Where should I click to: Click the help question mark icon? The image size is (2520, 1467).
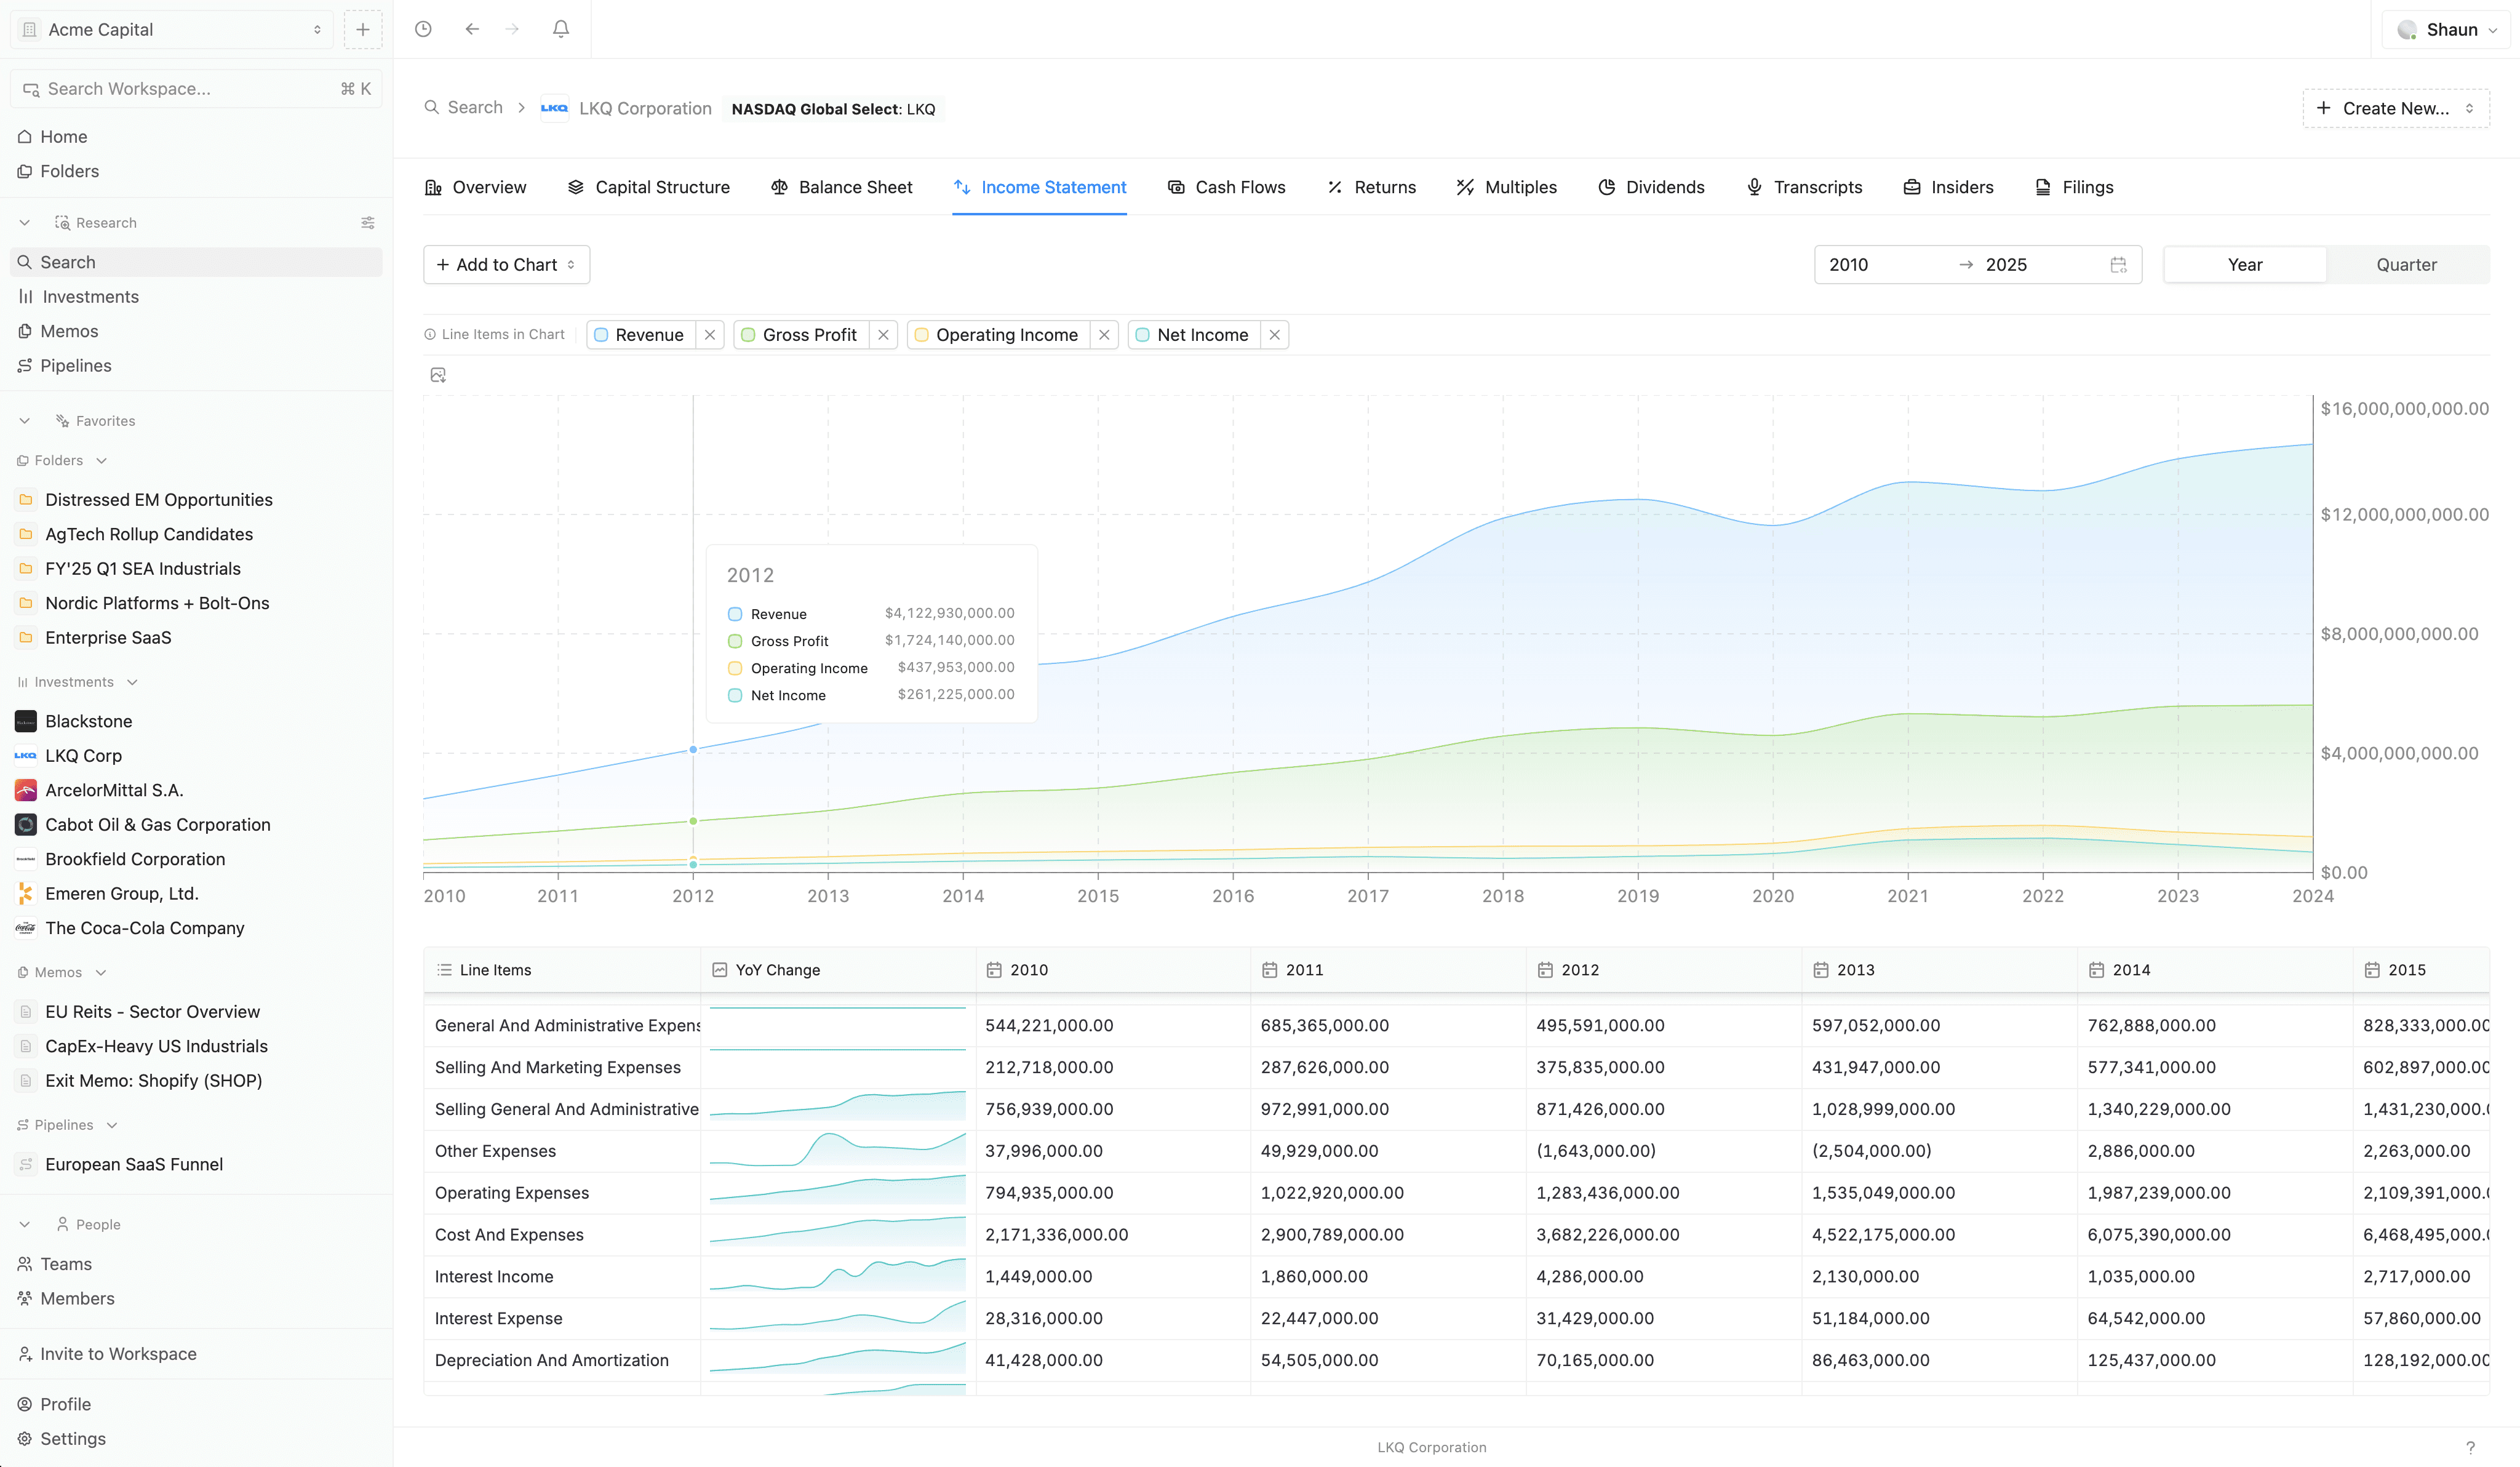click(x=2470, y=1447)
